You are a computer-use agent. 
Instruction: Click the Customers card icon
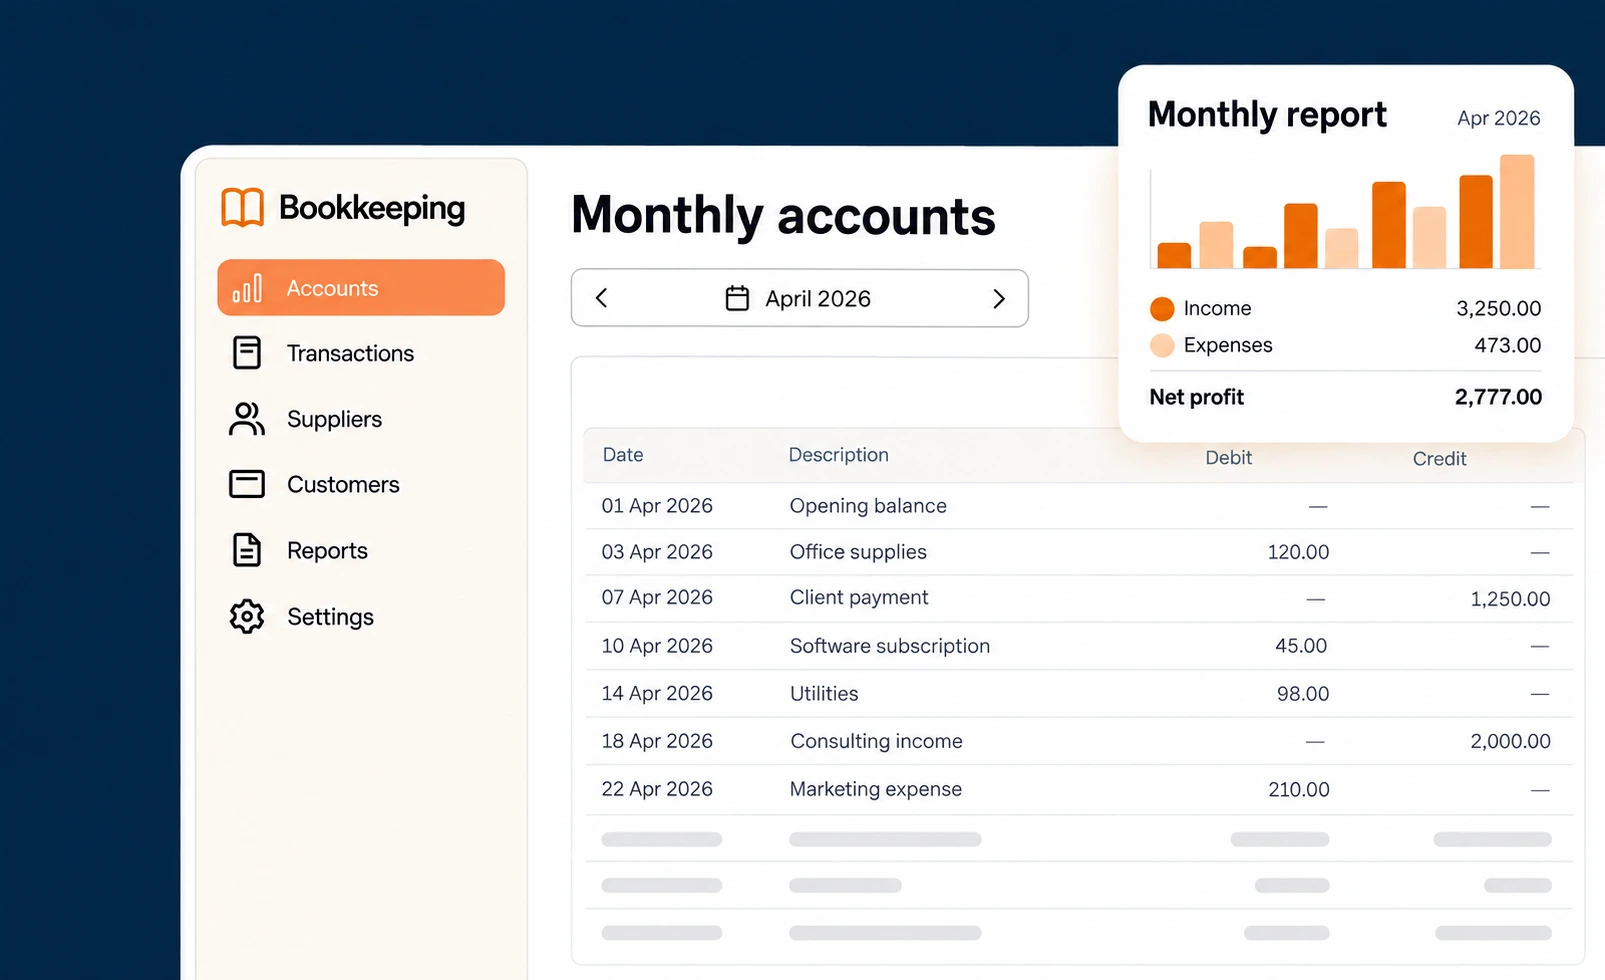(x=247, y=484)
